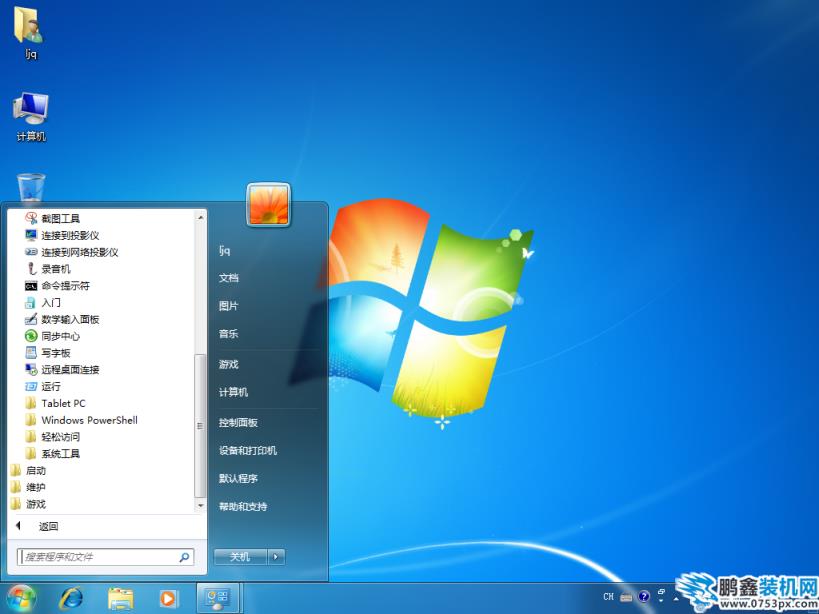Screen dimensions: 819x614
Task: Click the keyboard icon in tray
Action: (x=626, y=597)
